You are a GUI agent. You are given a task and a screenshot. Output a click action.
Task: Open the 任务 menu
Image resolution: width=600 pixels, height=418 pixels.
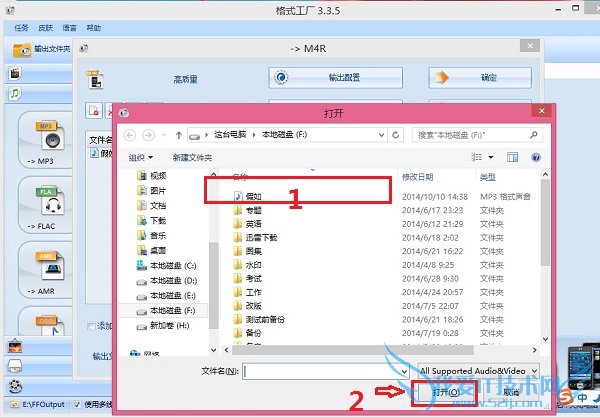point(21,28)
